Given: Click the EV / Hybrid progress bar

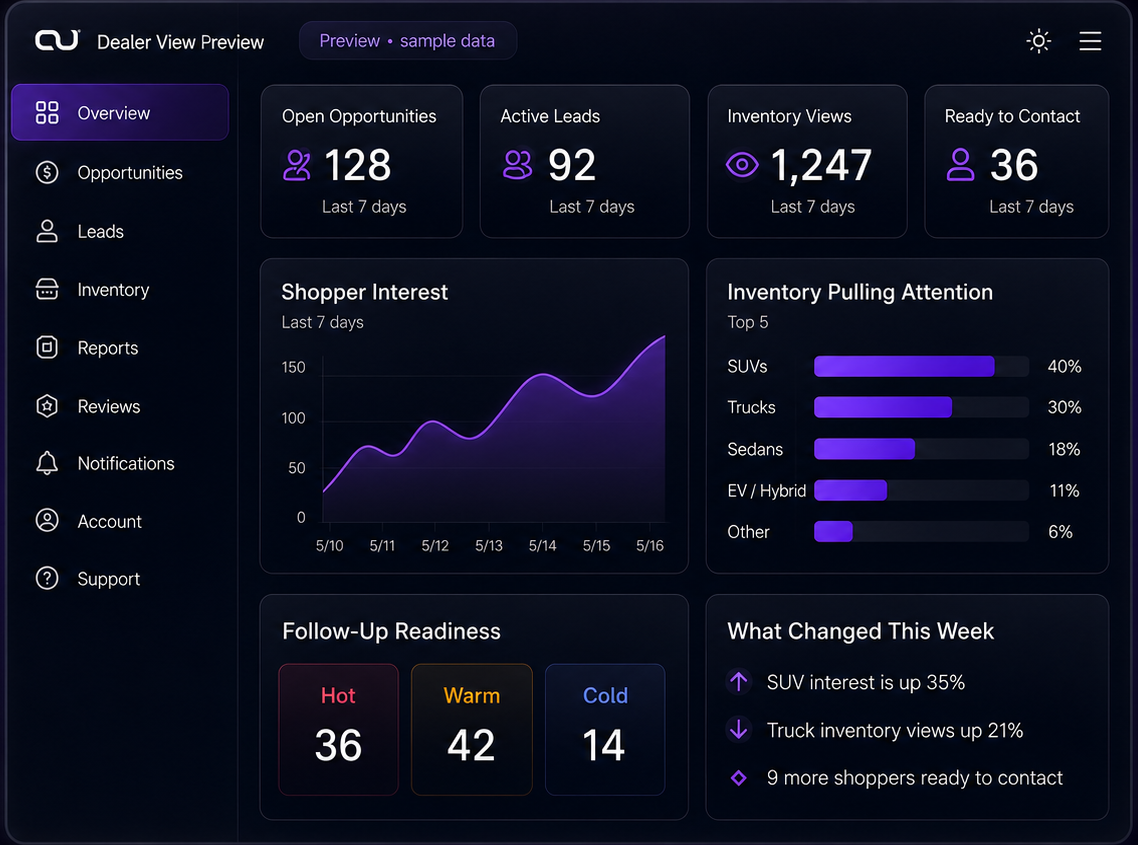Looking at the screenshot, I should click(x=921, y=490).
